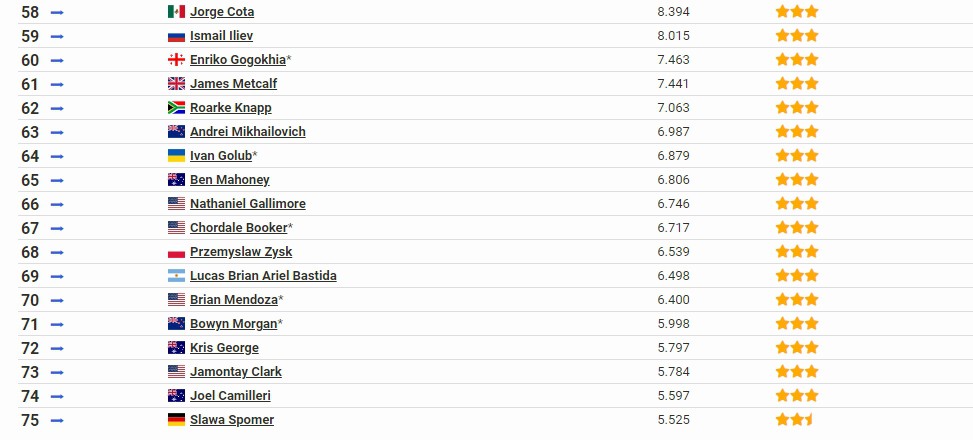Visit the Brian Mendoza profile link
The image size is (973, 440).
tap(234, 300)
